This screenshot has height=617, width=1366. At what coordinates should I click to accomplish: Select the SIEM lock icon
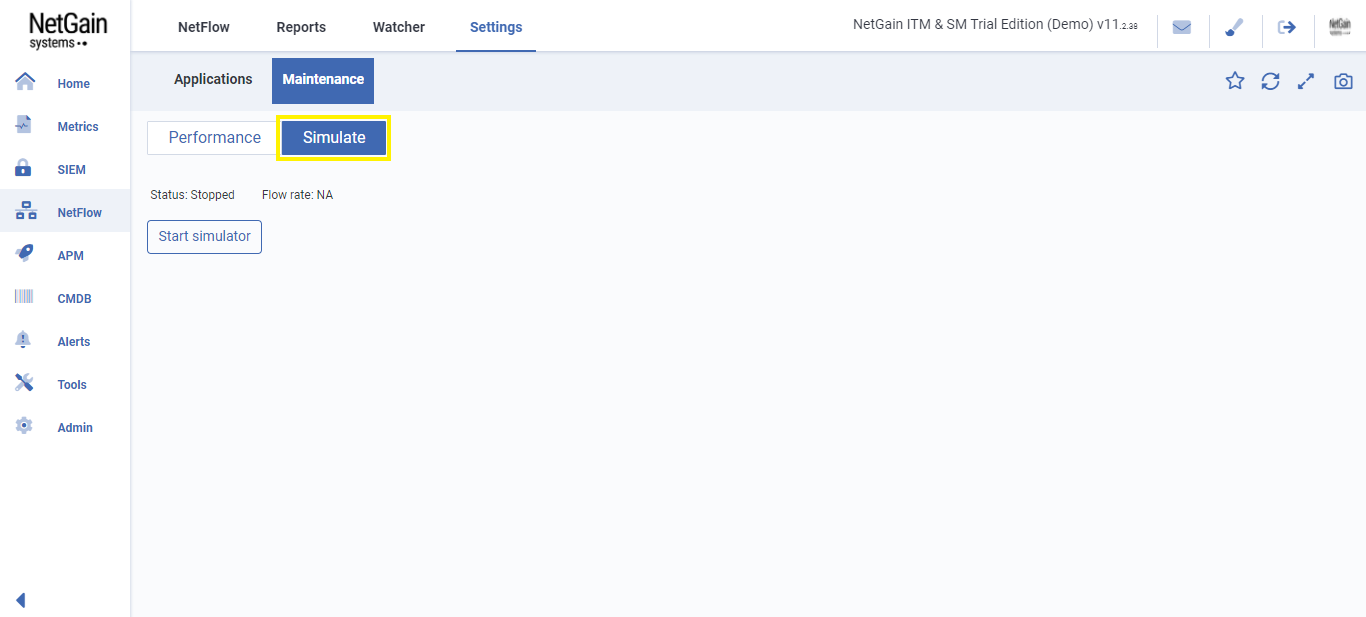pos(25,168)
